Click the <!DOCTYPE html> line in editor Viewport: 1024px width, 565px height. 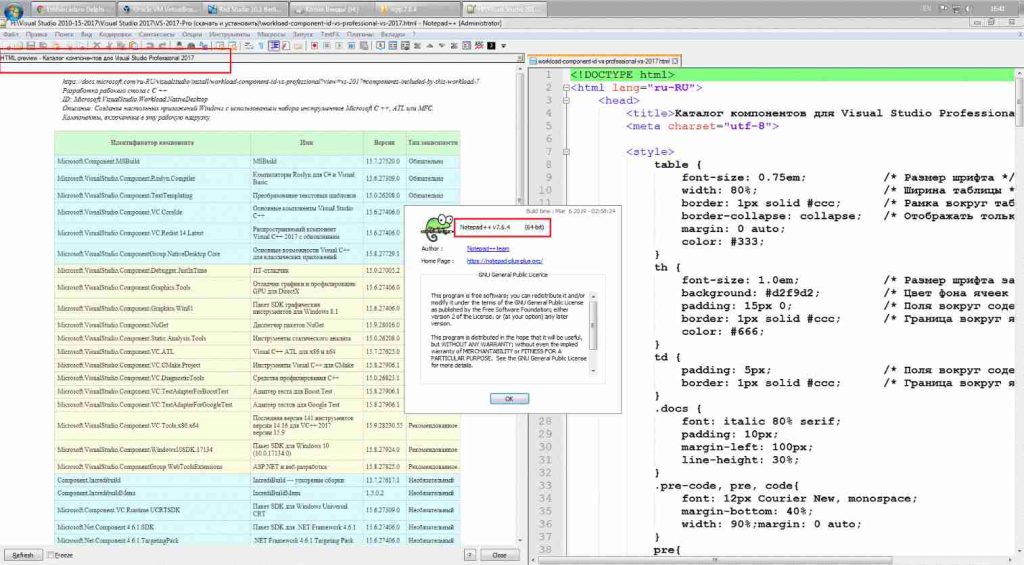point(792,75)
